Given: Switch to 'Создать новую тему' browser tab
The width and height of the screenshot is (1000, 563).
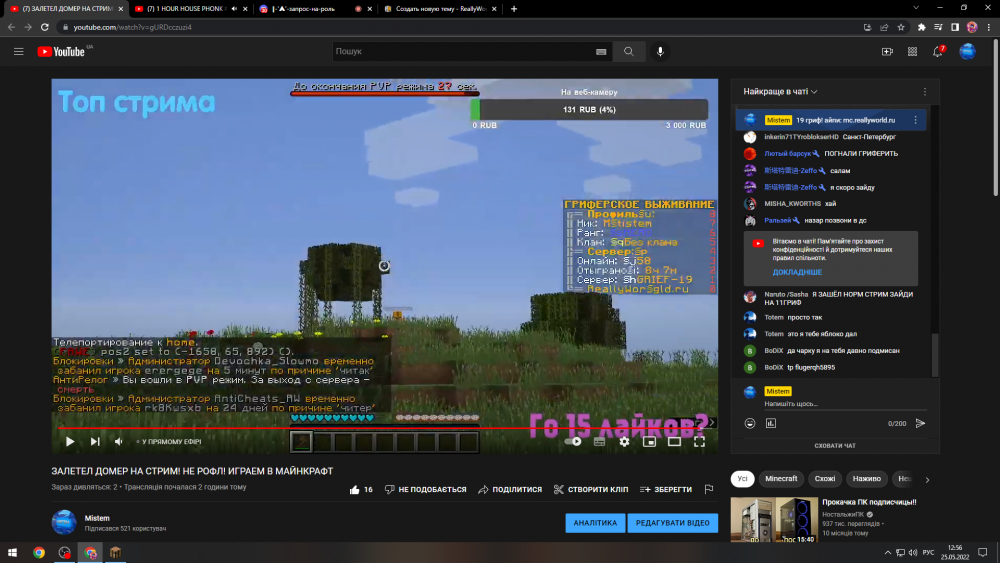Looking at the screenshot, I should pyautogui.click(x=440, y=9).
